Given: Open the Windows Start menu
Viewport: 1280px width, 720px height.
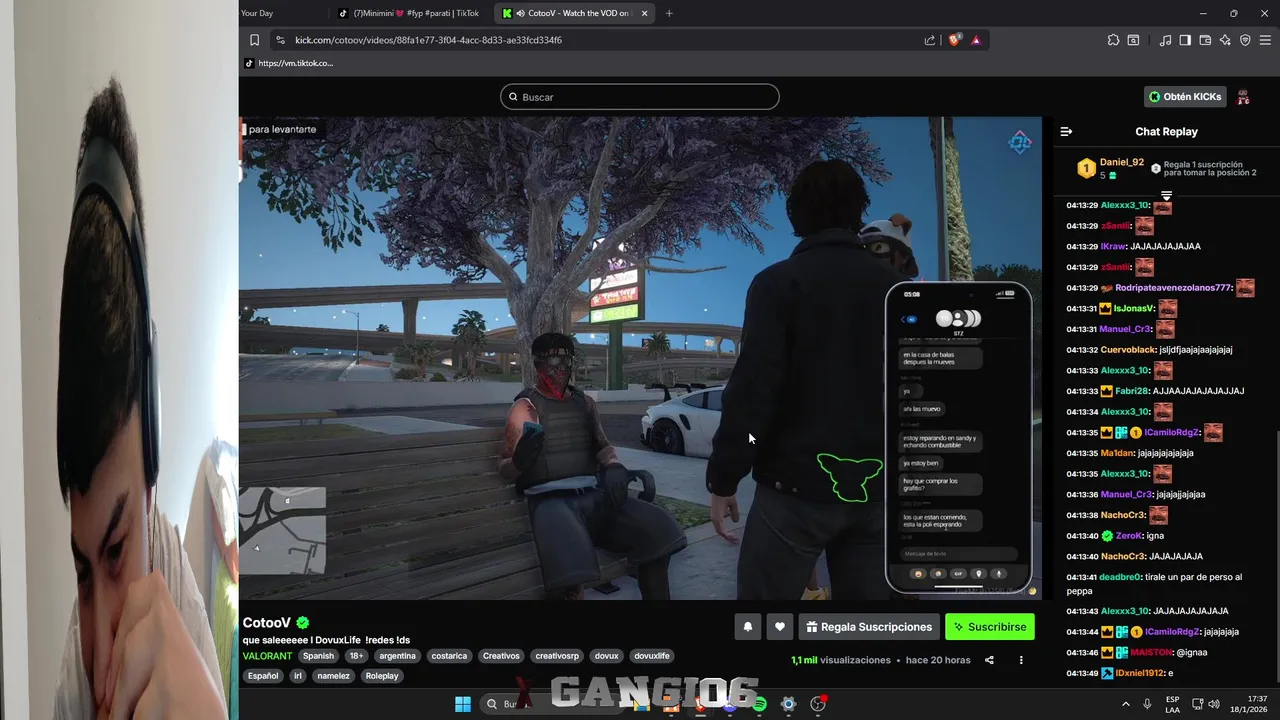Looking at the screenshot, I should [x=463, y=704].
